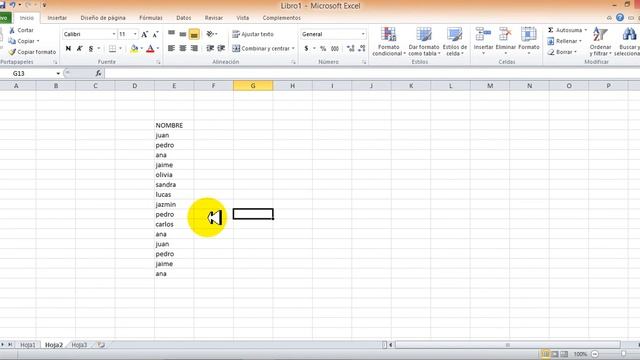Viewport: 640px width, 360px height.
Task: Decrease decimal places icon
Action: pos(362,49)
